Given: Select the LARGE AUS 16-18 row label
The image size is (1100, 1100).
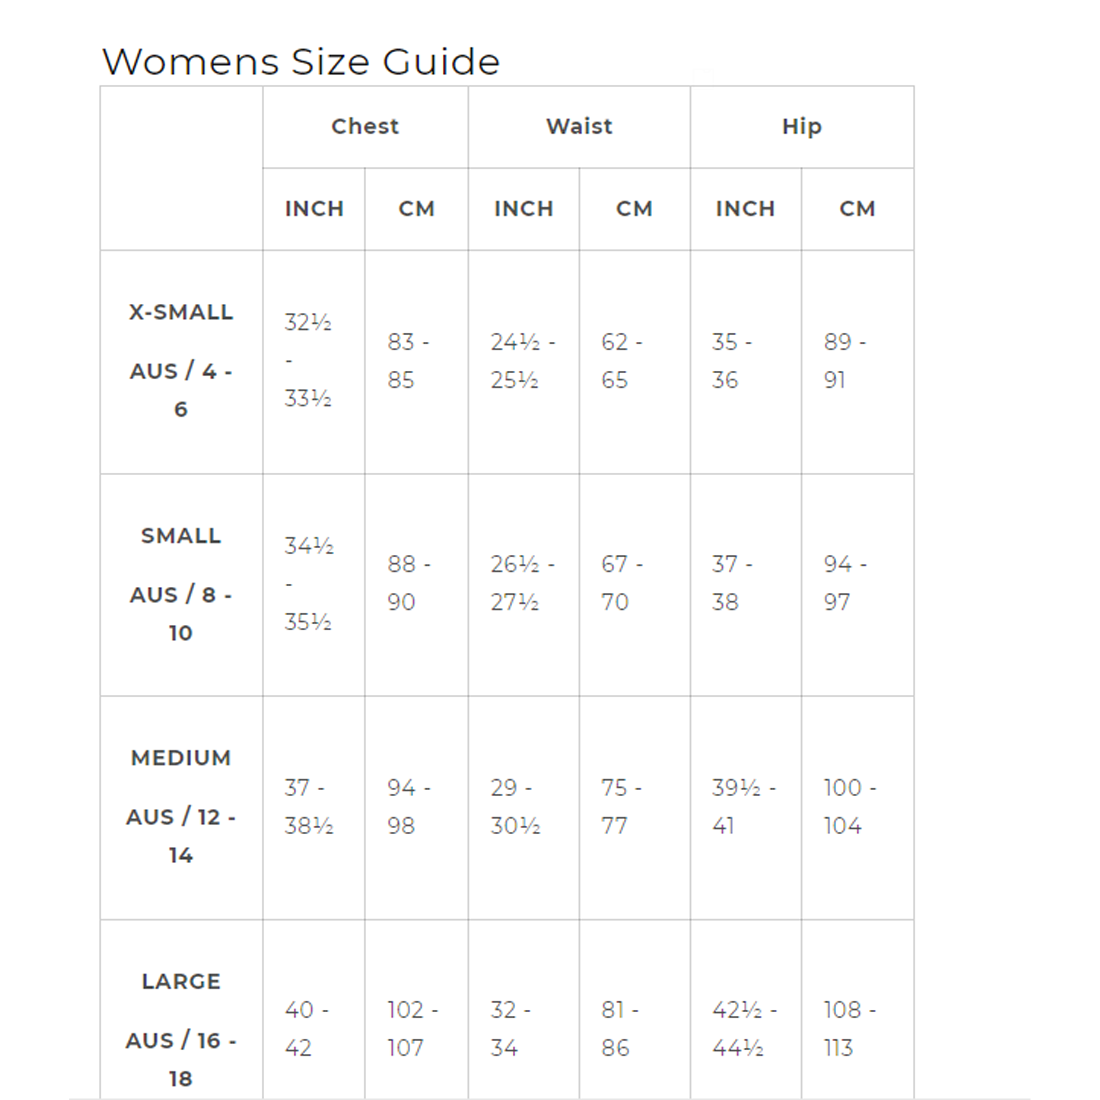Looking at the screenshot, I should click(x=181, y=1029).
